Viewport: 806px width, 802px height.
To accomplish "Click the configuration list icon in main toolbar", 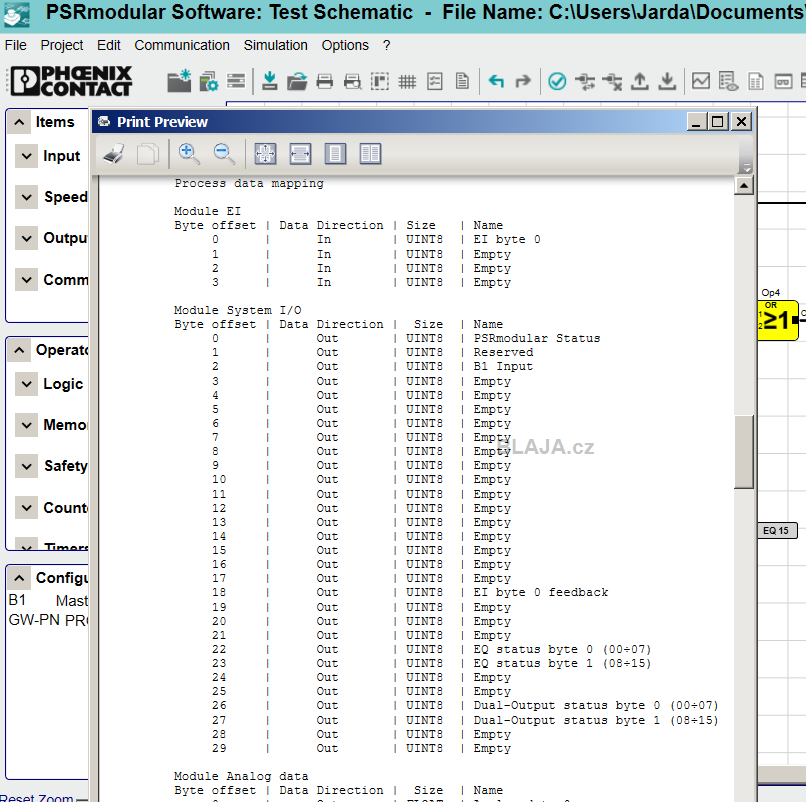I will [x=236, y=81].
